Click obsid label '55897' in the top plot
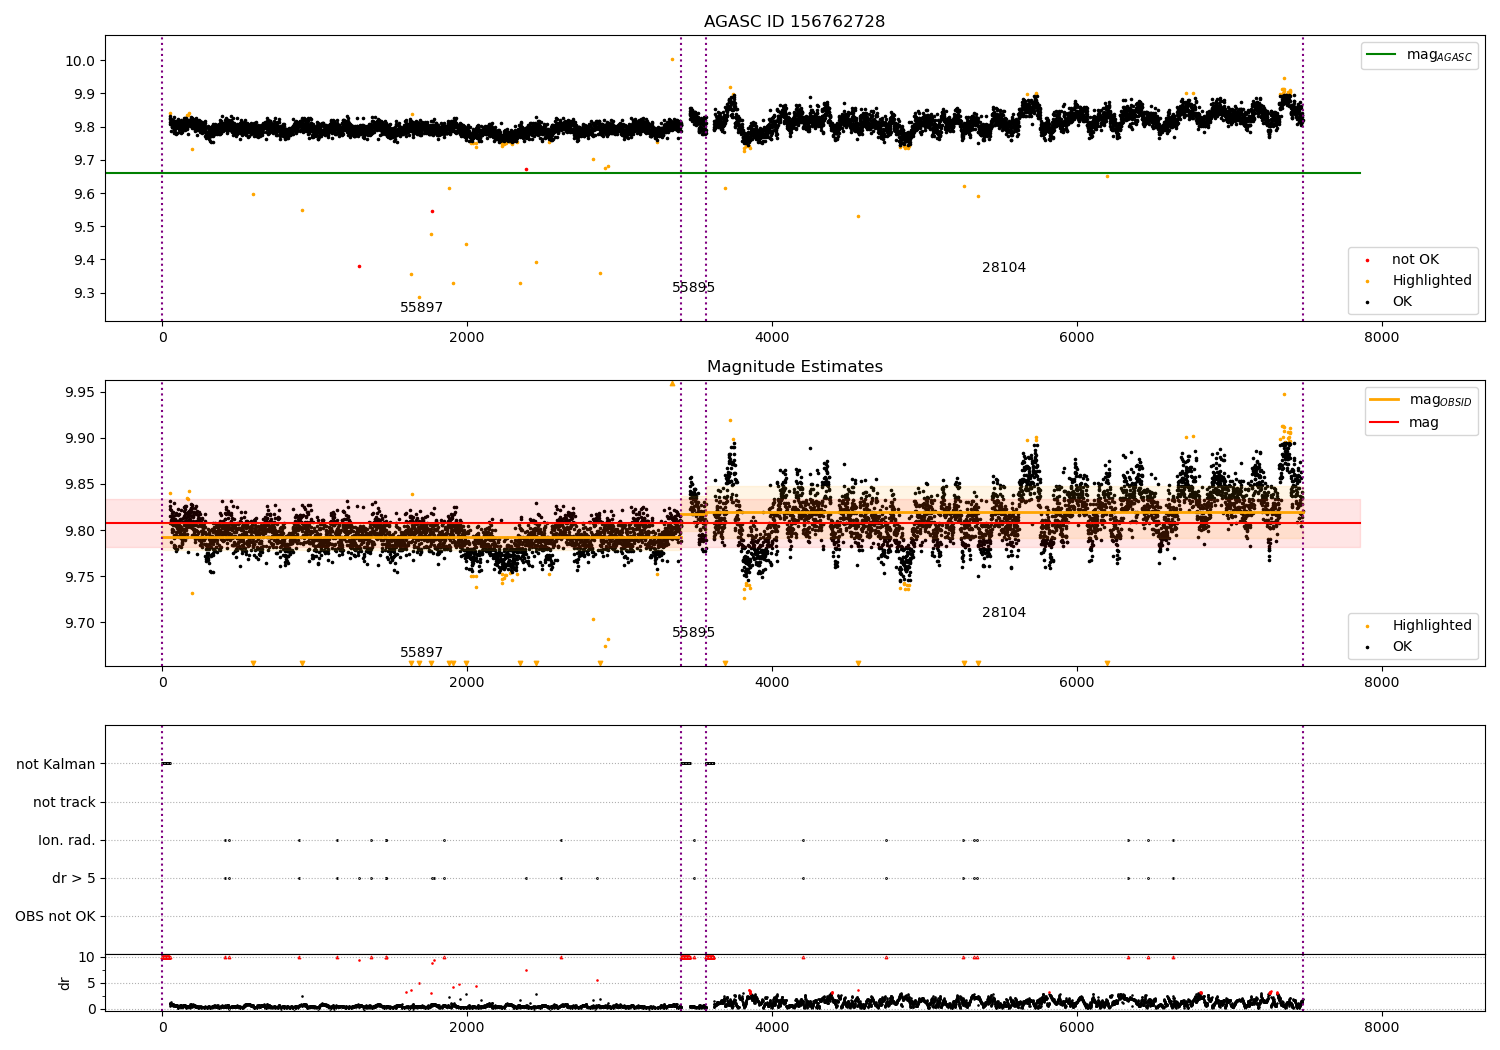This screenshot has height=1050, width=1500. pos(421,308)
